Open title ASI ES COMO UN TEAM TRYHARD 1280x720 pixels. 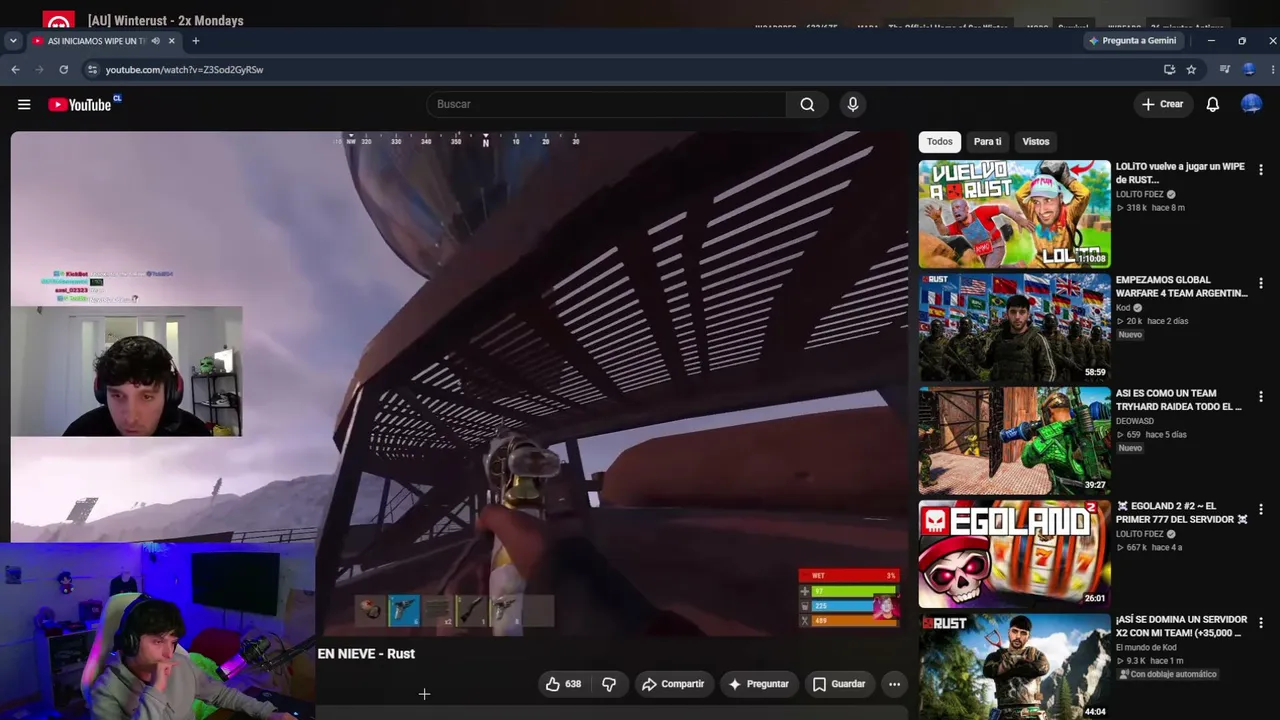tap(1179, 400)
